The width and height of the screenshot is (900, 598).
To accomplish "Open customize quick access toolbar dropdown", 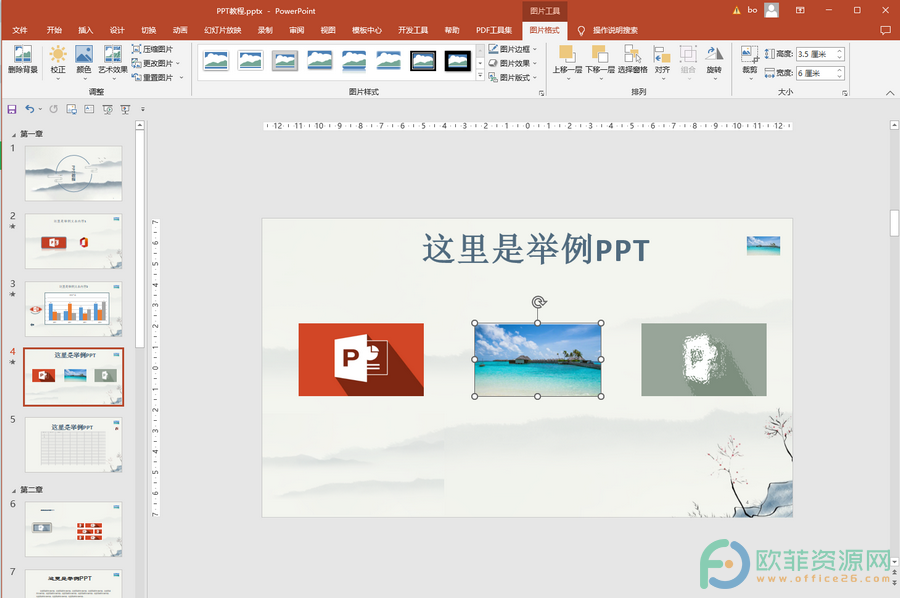I will [x=143, y=109].
